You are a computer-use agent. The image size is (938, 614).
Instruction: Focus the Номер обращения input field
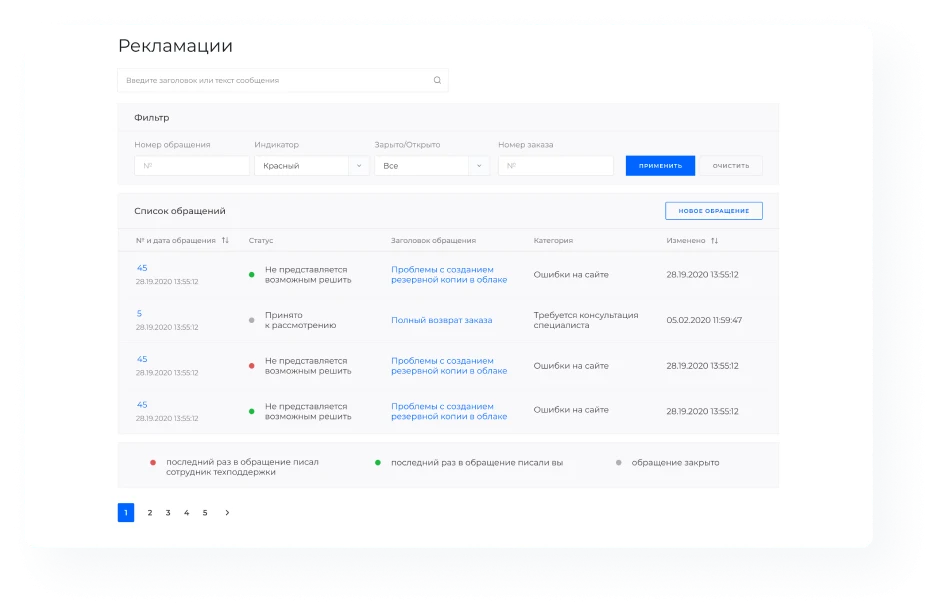click(x=192, y=166)
